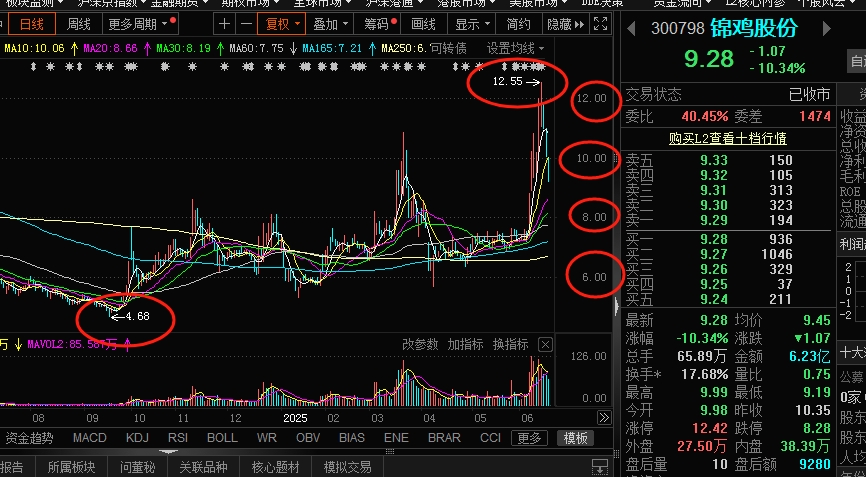Click the MA30:8.19 legend

(183, 49)
